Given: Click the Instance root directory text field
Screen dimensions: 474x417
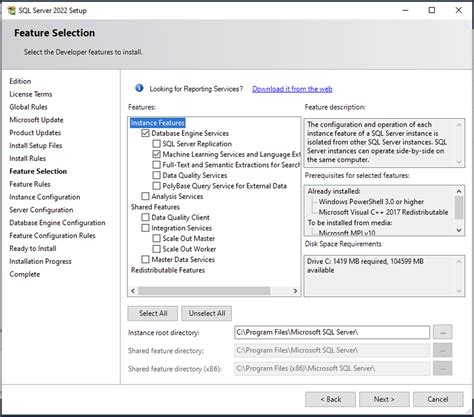Looking at the screenshot, I should 332,332.
